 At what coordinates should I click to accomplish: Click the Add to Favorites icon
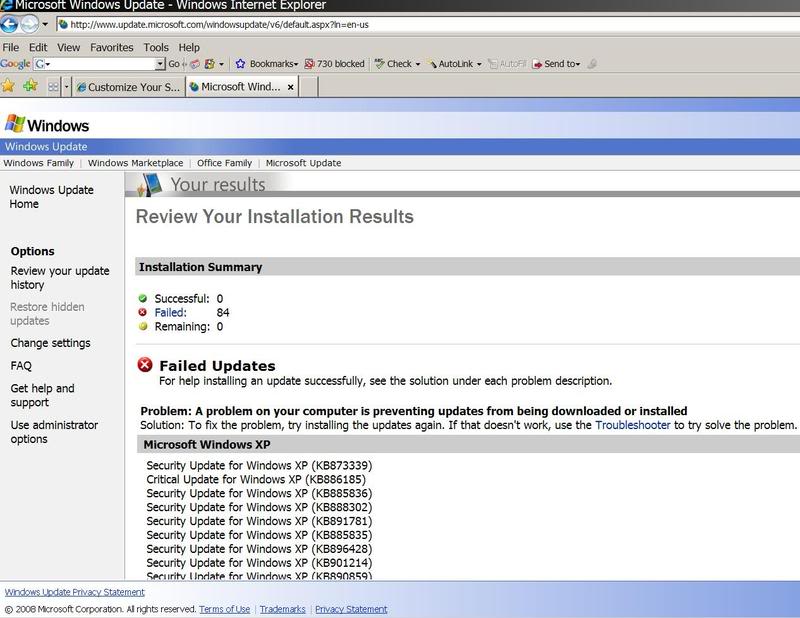coord(30,86)
